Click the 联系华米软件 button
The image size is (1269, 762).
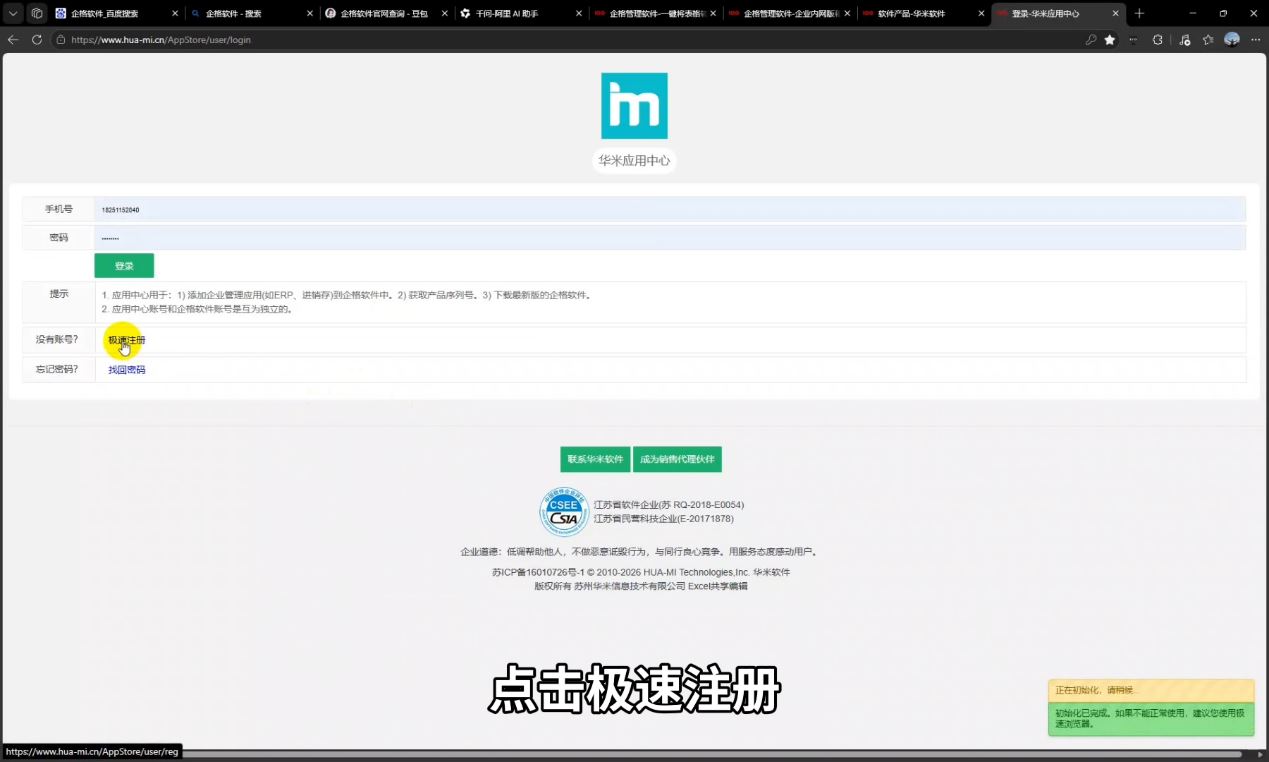tap(595, 459)
